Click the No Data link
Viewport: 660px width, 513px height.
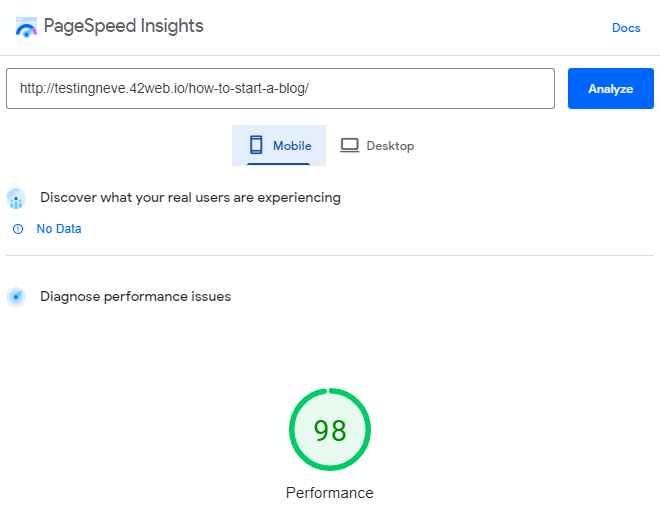(59, 229)
